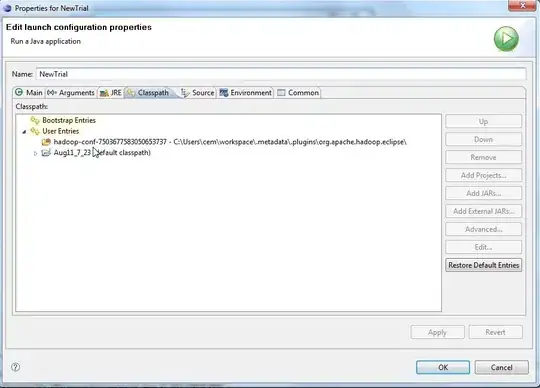Viewport: 540px width, 388px height.
Task: Open help via question mark icon
Action: point(15,367)
